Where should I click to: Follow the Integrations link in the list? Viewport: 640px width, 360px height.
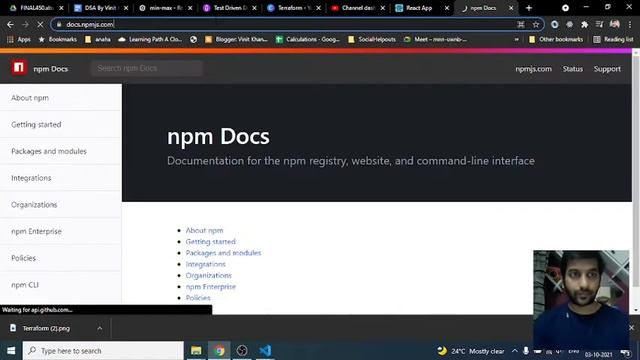click(x=205, y=264)
